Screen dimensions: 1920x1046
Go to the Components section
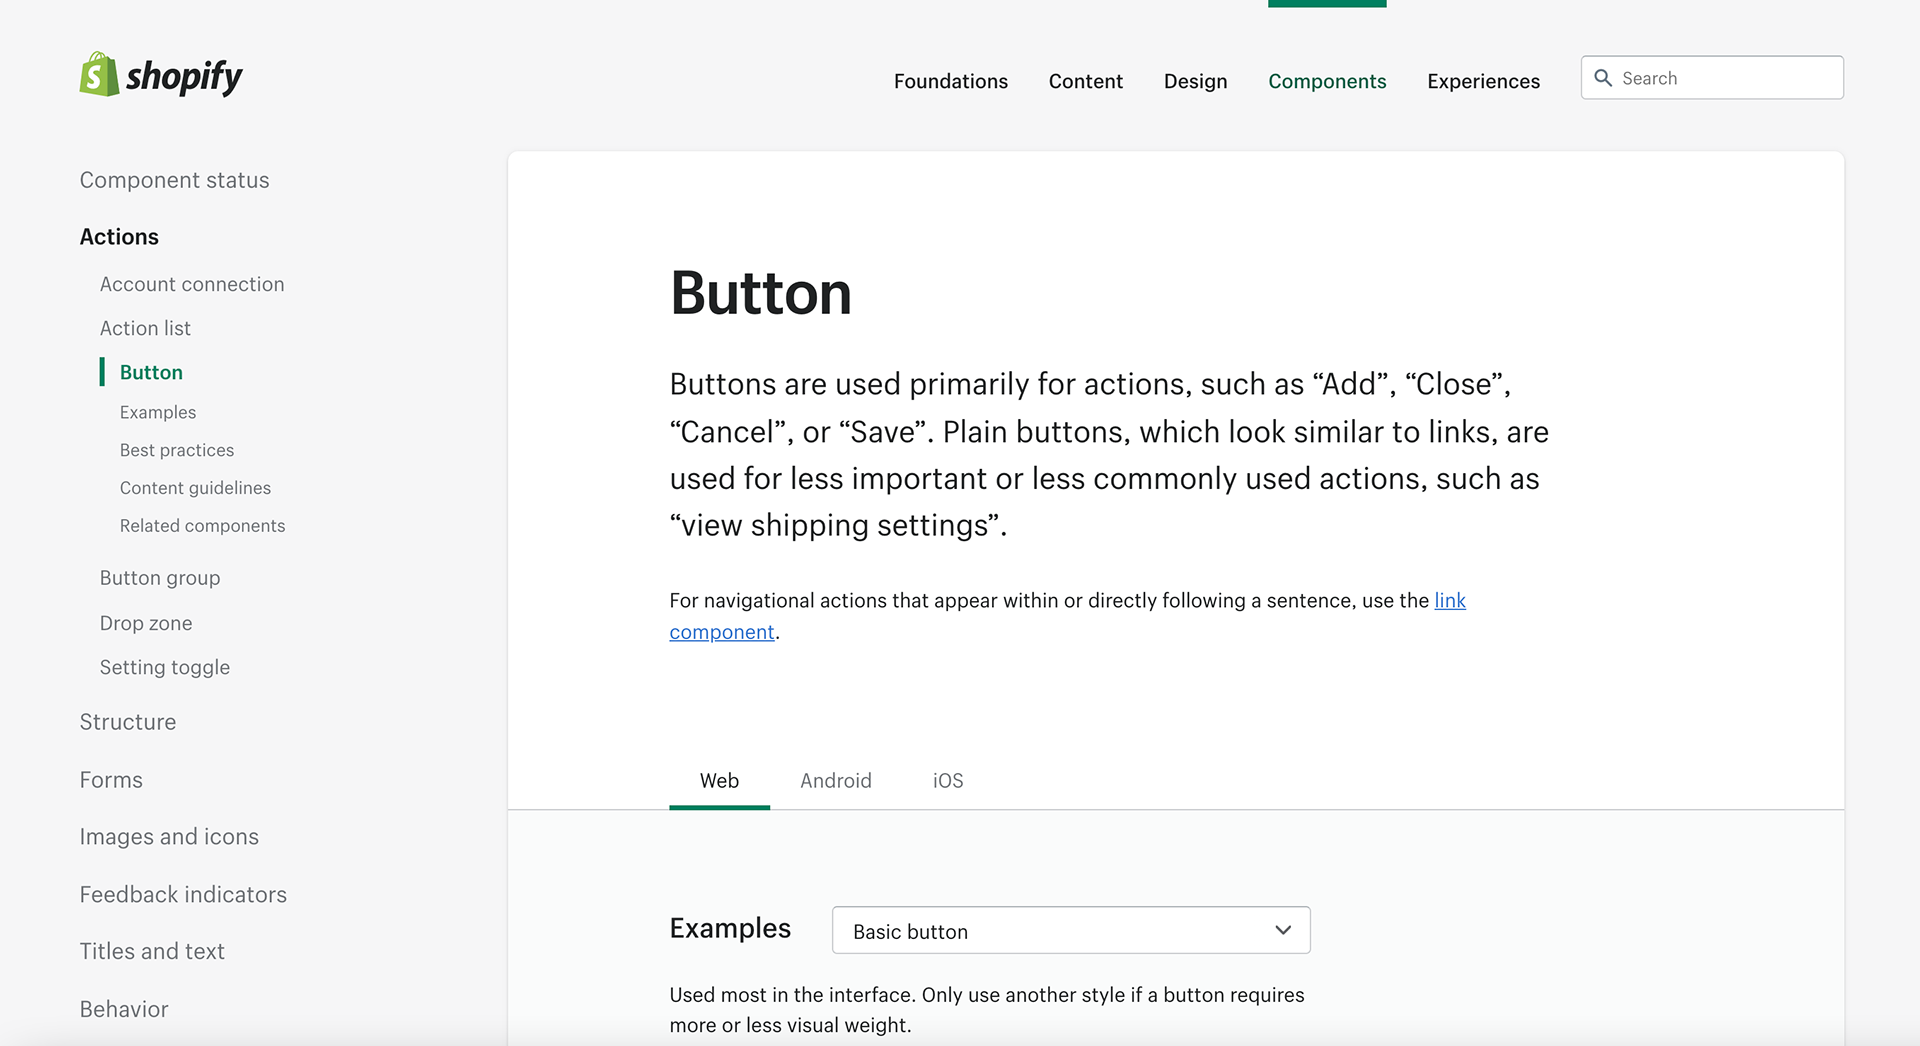click(x=1327, y=81)
